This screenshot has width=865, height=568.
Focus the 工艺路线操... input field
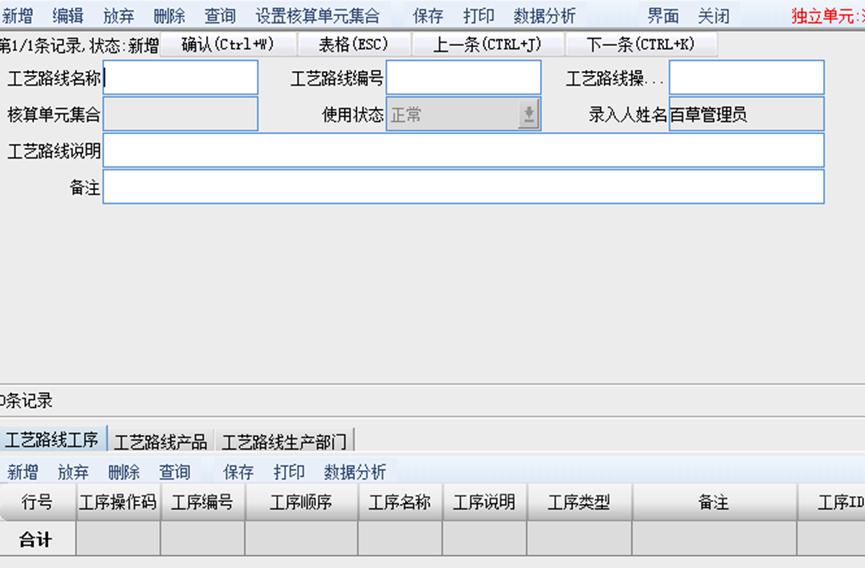(x=746, y=78)
